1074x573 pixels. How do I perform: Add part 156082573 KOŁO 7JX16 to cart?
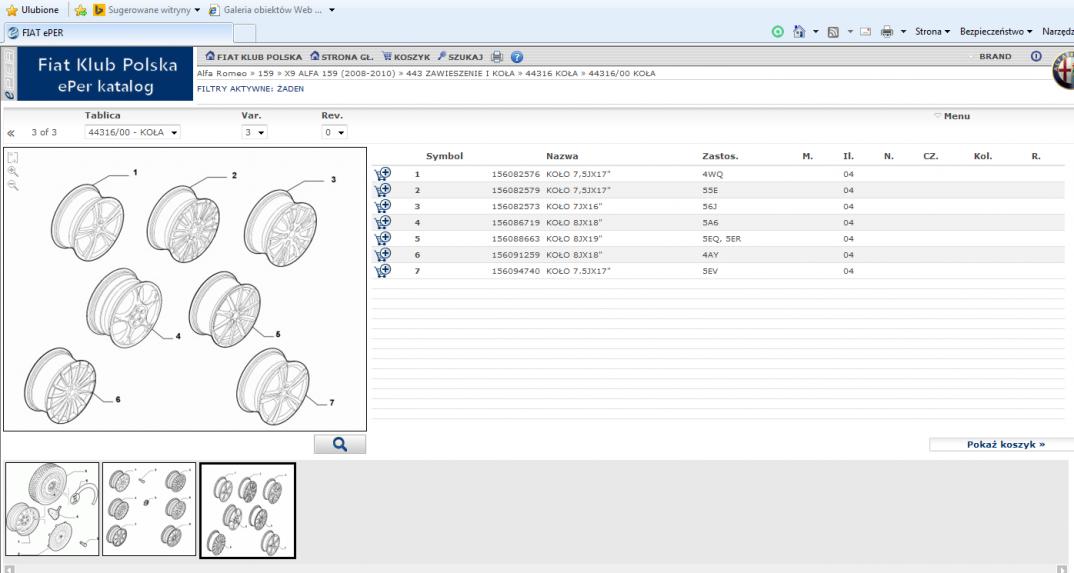(383, 206)
